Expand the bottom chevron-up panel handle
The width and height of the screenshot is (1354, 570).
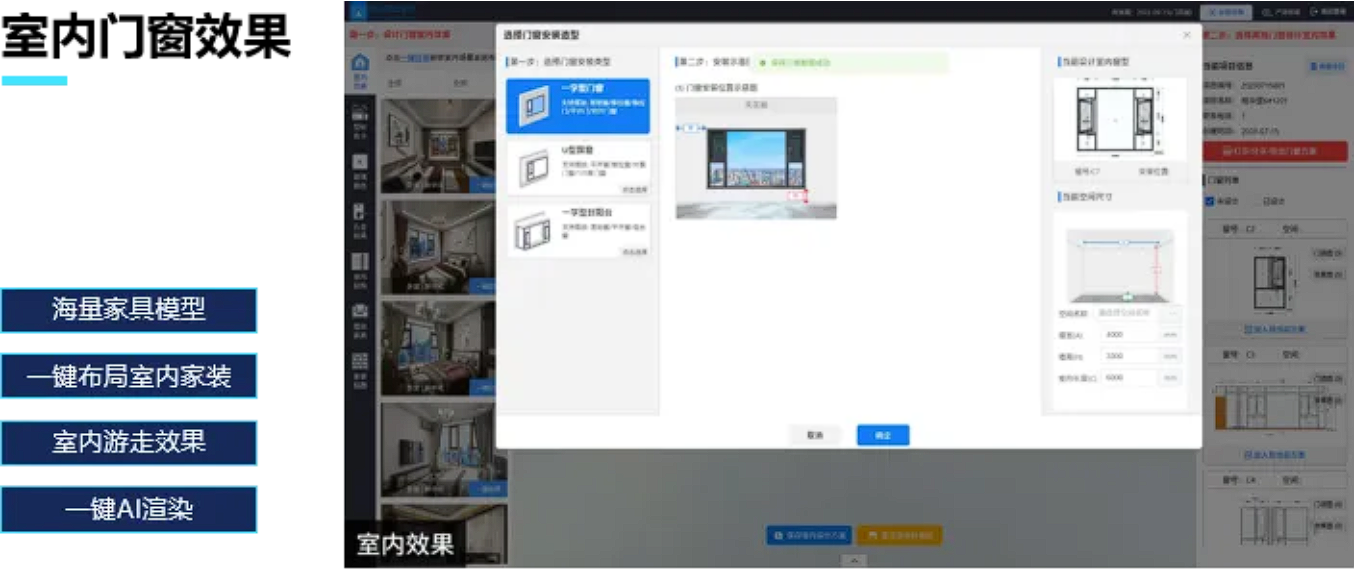pos(853,561)
